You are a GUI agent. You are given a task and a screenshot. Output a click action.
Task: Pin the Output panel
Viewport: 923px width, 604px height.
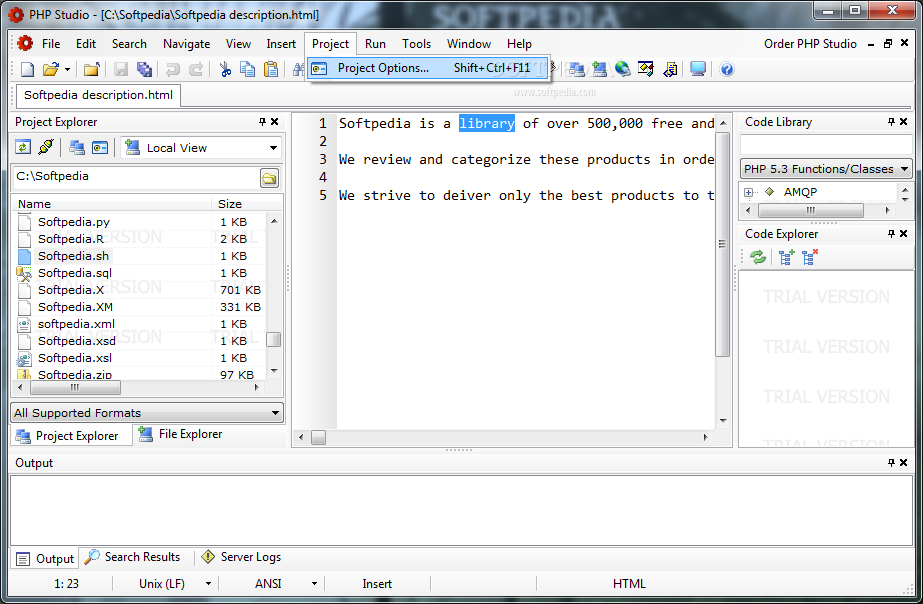tap(891, 463)
